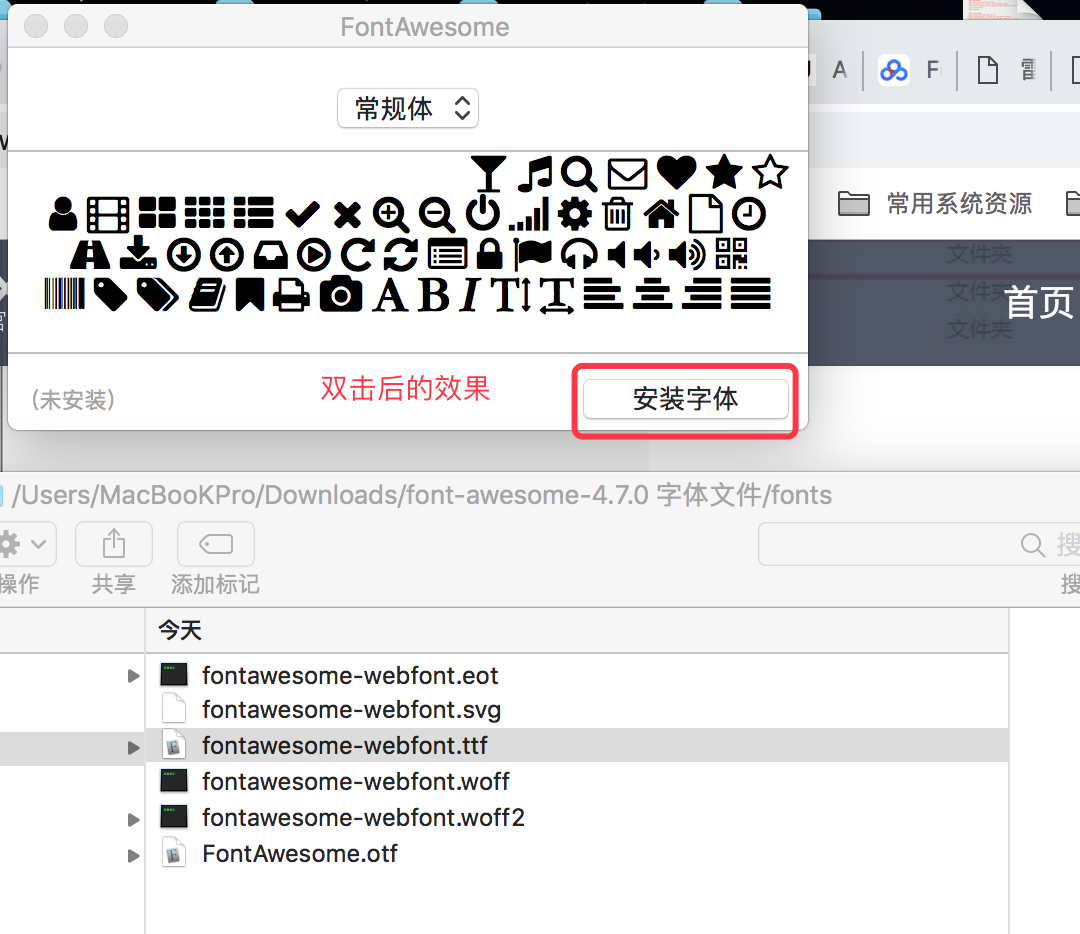The height and width of the screenshot is (934, 1080).
Task: Click the trash can glyph in font preview
Action: click(617, 214)
